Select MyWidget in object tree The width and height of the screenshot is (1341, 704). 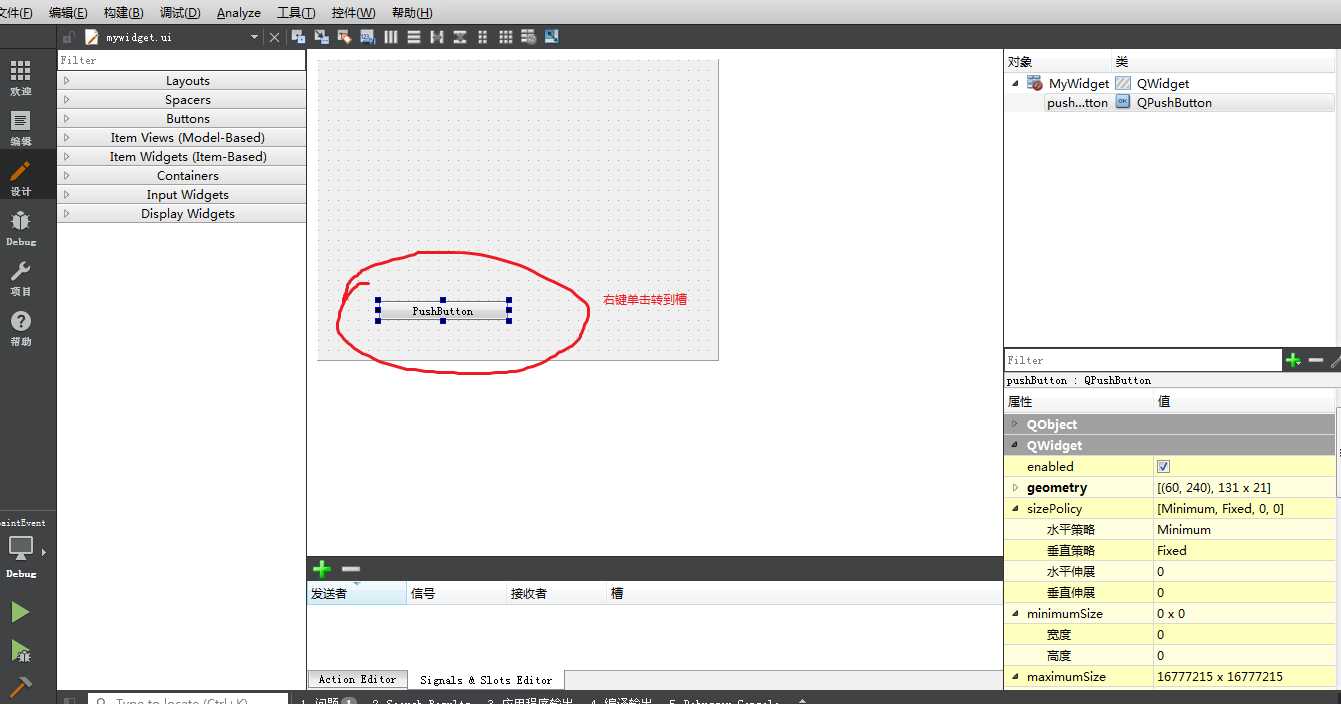(x=1078, y=84)
